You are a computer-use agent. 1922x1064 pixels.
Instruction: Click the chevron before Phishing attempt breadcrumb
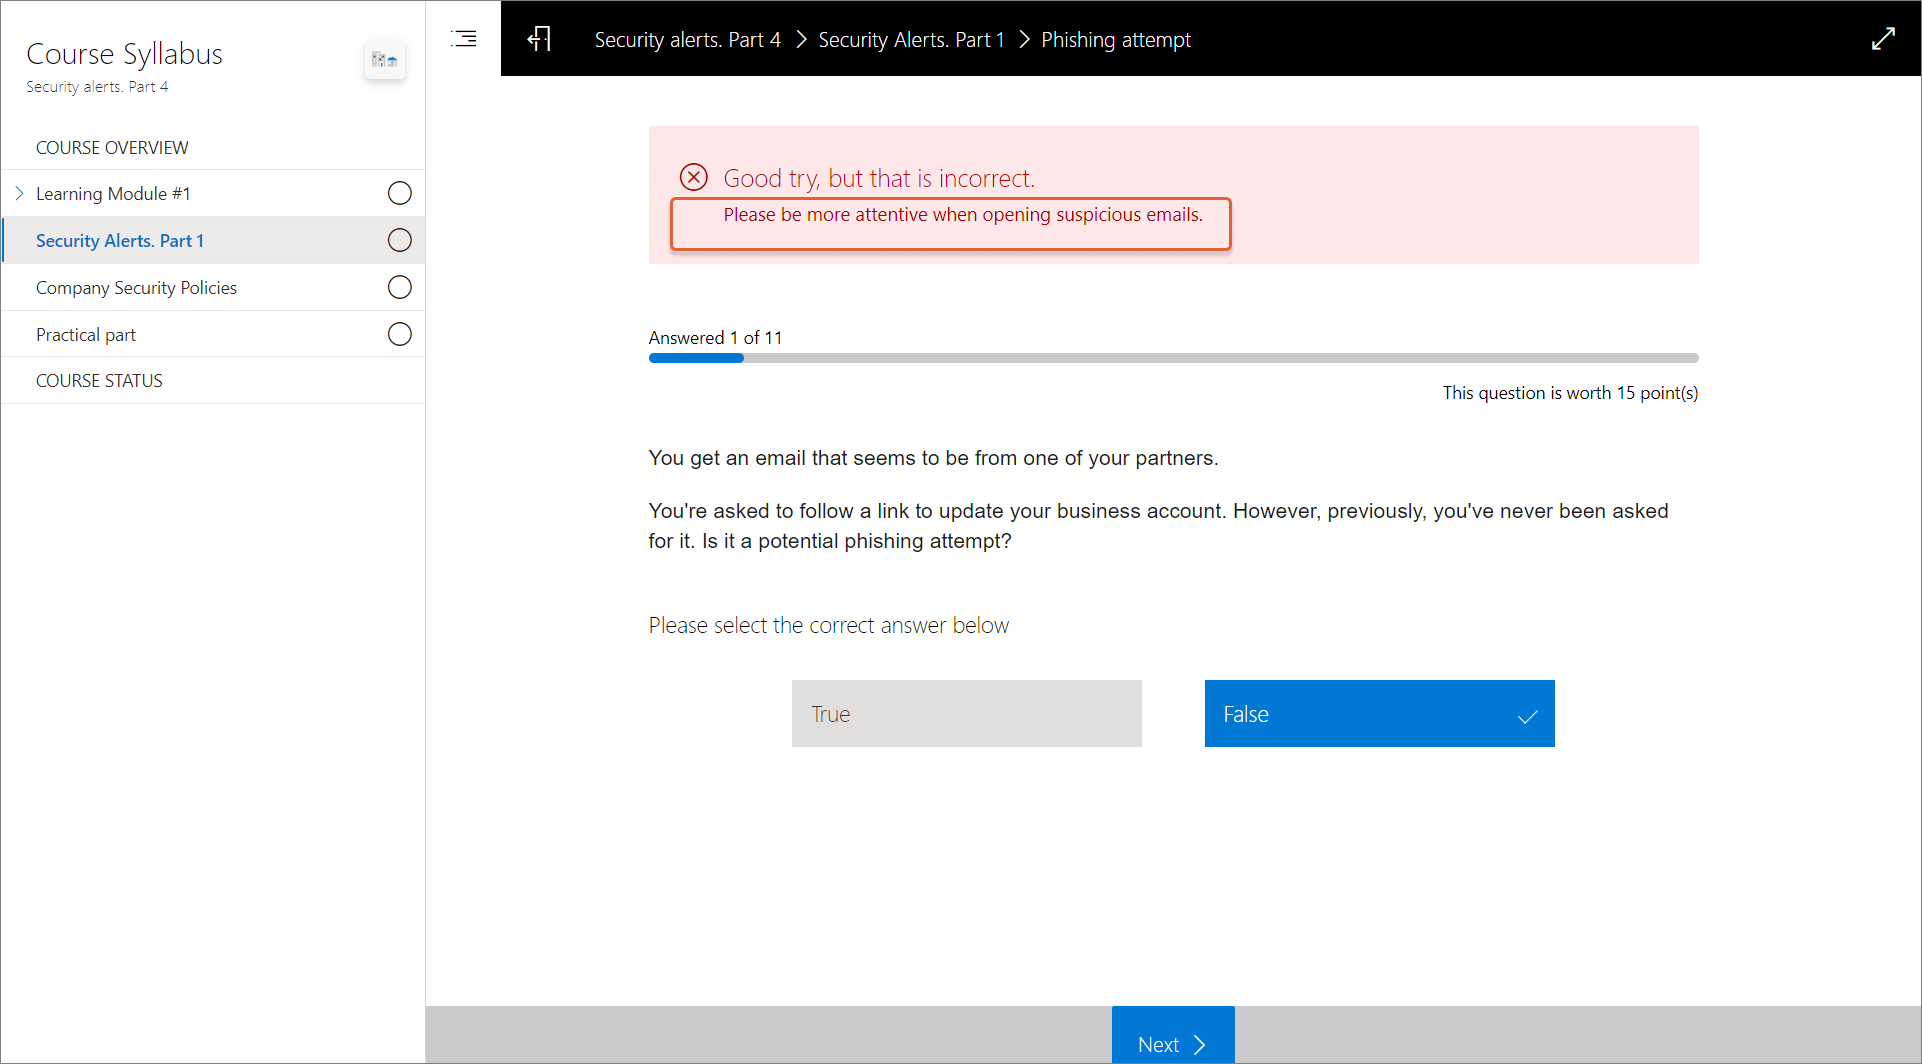point(1024,39)
